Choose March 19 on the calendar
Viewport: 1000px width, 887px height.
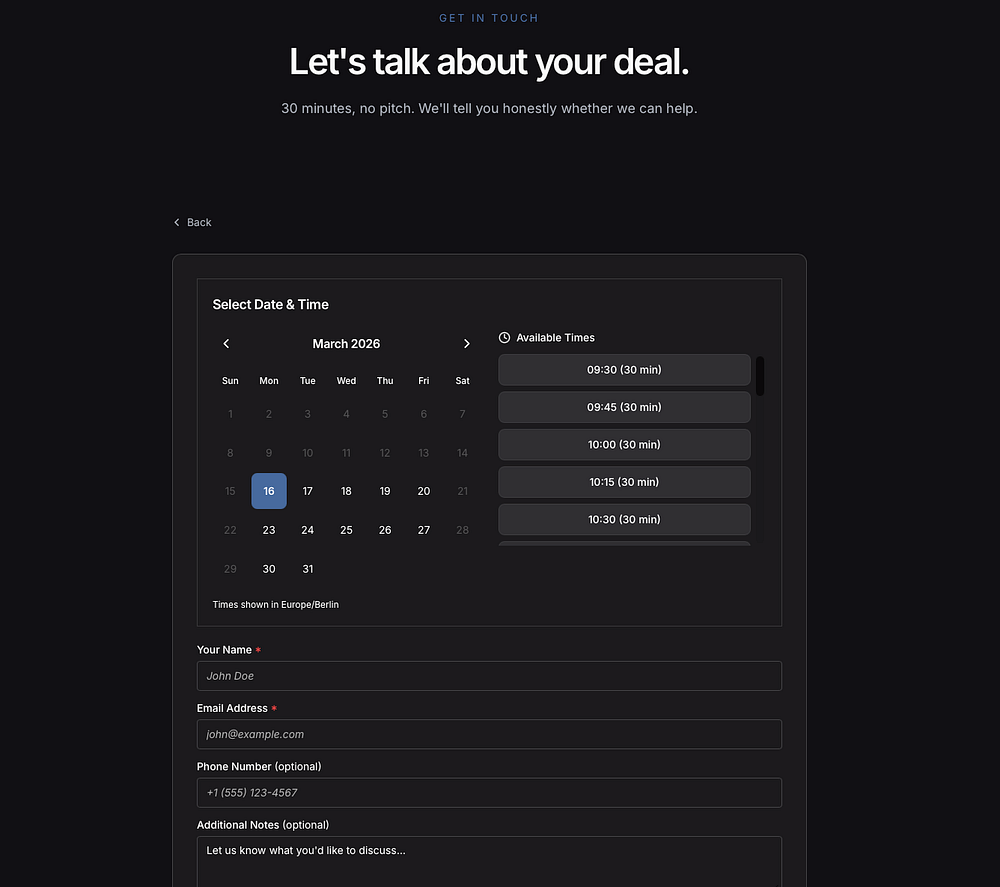click(385, 491)
